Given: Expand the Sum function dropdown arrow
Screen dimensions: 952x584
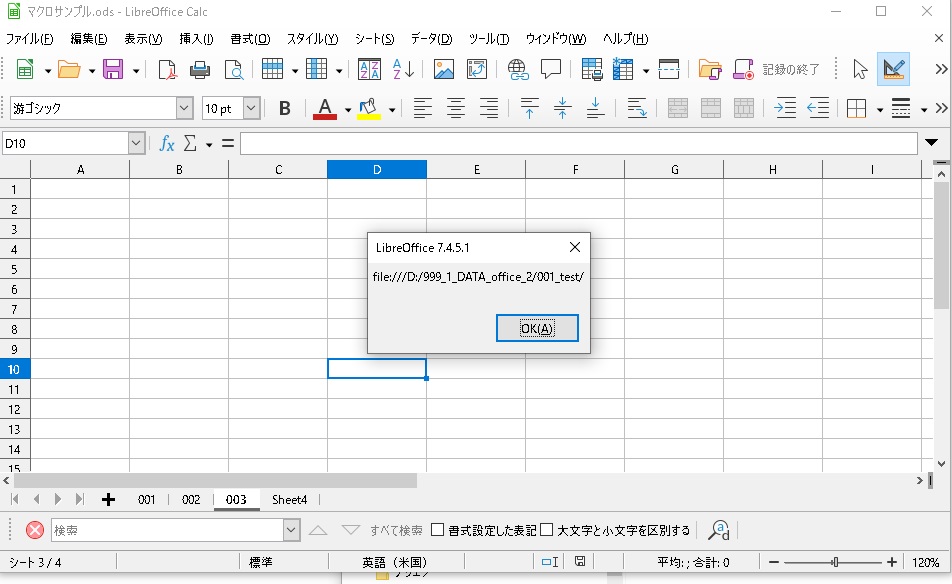Looking at the screenshot, I should 209,144.
